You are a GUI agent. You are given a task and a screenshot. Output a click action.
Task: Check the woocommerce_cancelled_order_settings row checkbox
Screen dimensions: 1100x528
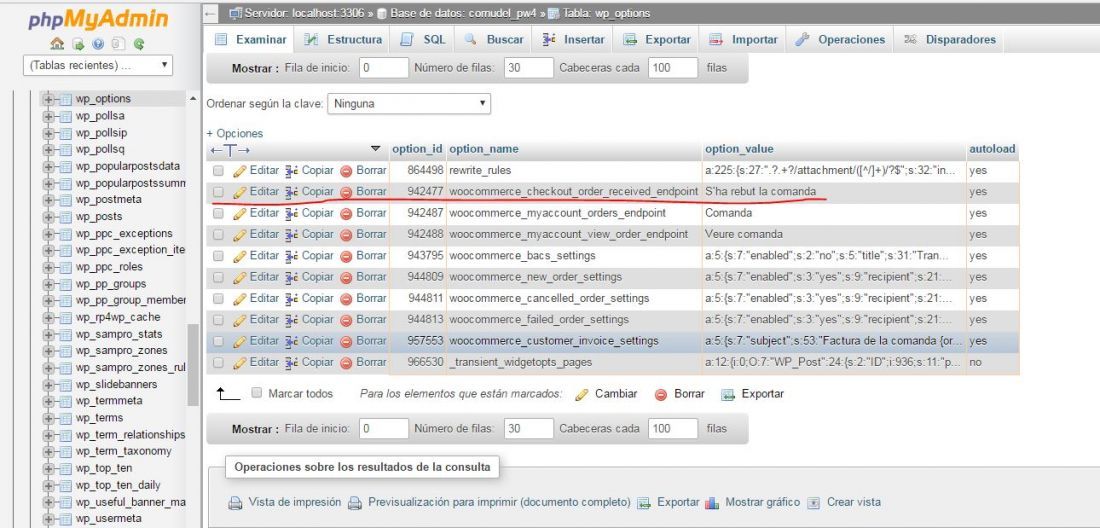coord(218,299)
